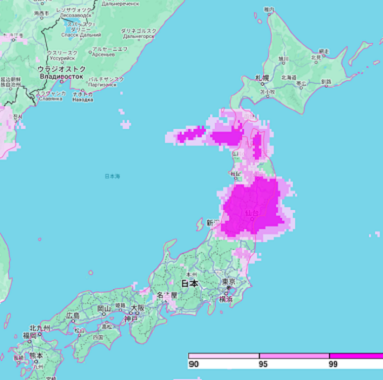Click the Vladivostok city marker dot
Image resolution: width=383 pixels, height=380 pixels.
[x=62, y=81]
